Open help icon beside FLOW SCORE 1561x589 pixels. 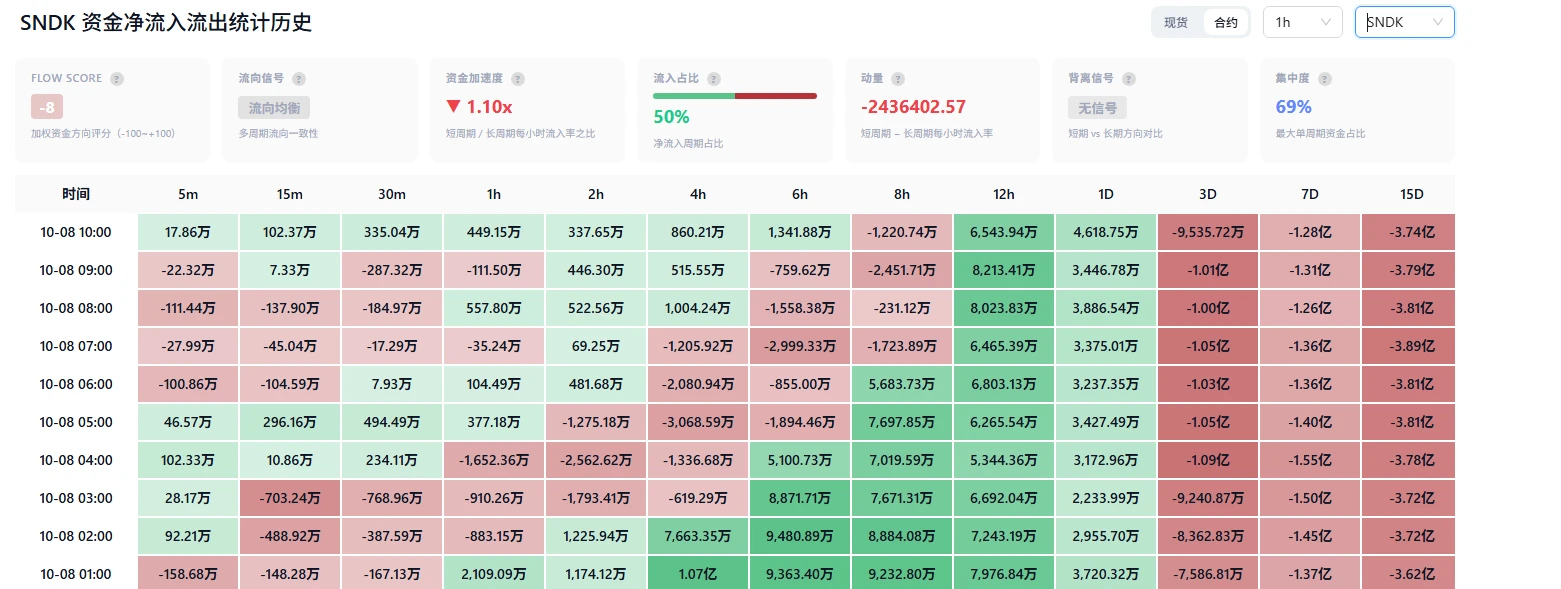click(x=117, y=79)
